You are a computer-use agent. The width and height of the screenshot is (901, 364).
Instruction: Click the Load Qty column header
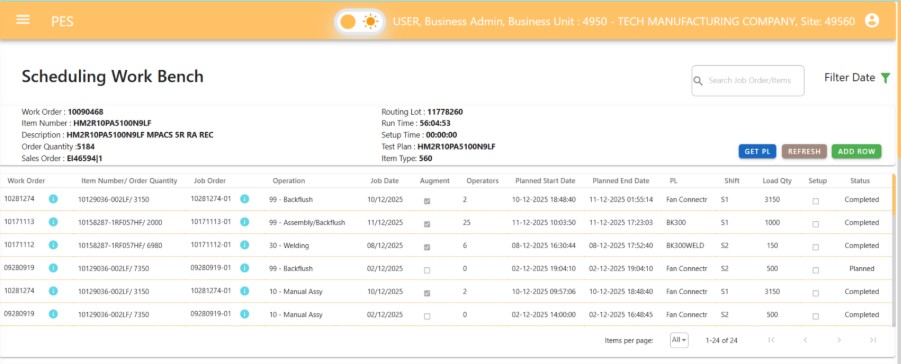(777, 181)
